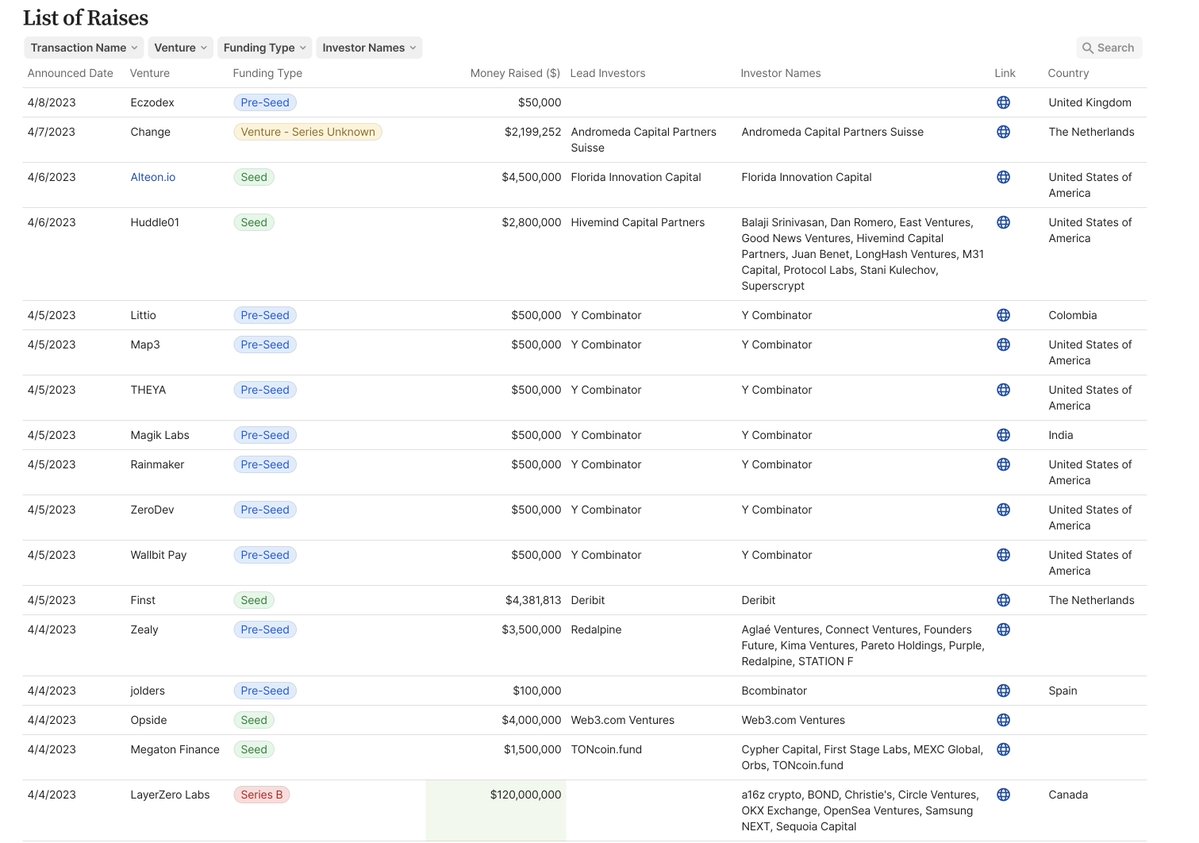Image resolution: width=1199 pixels, height=843 pixels.
Task: Open the globe link for Opside
Action: [x=1003, y=720]
